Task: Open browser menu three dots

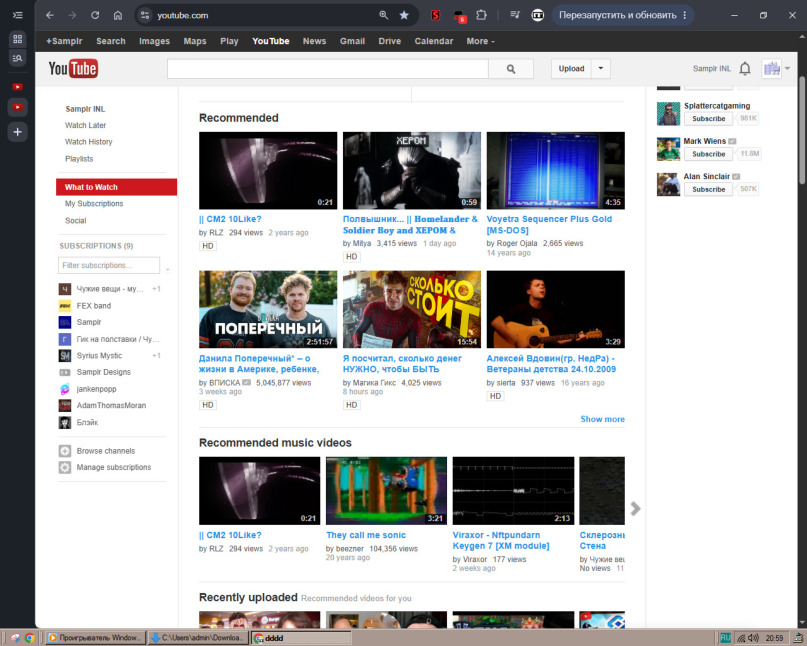Action: click(685, 15)
